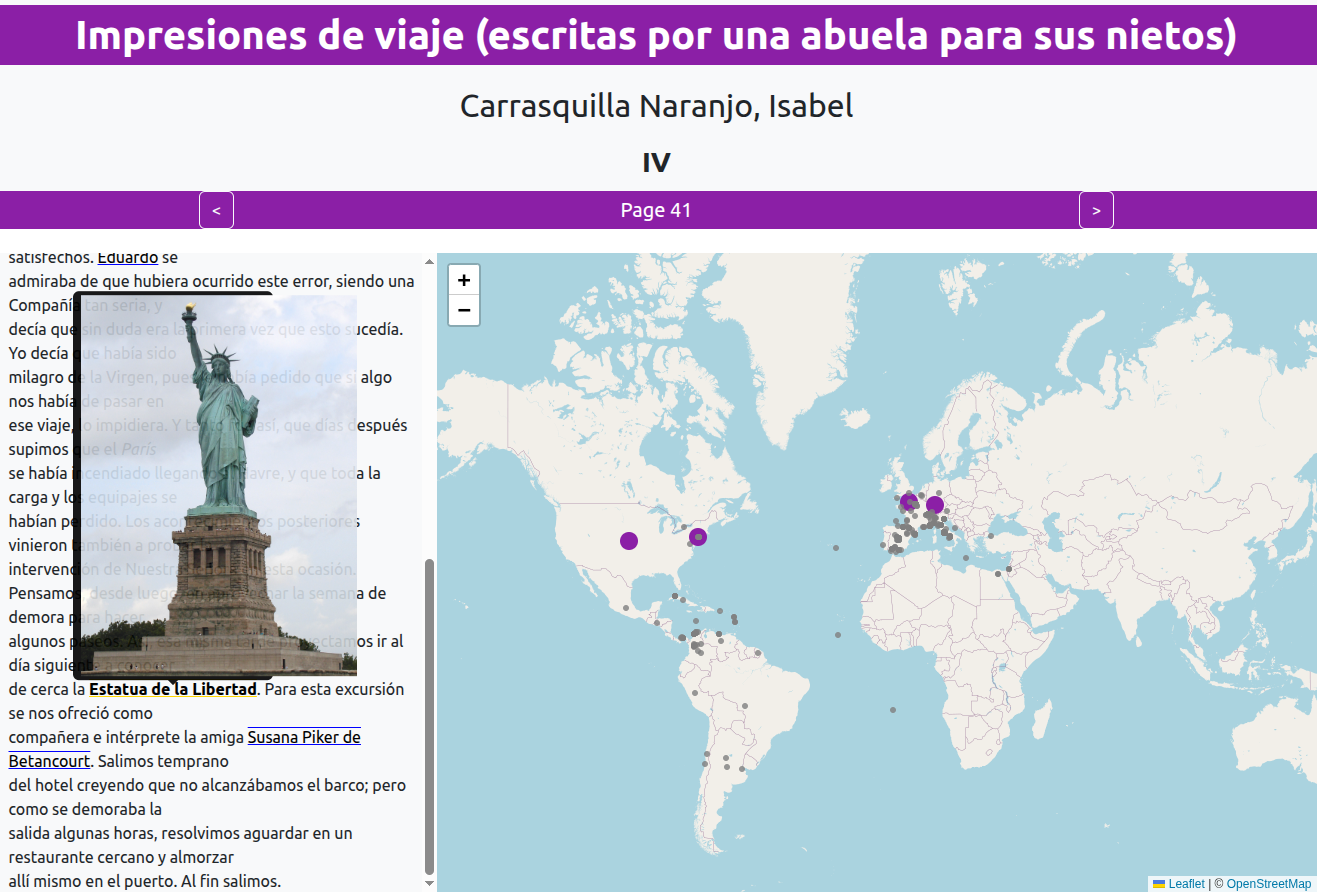The height and width of the screenshot is (892, 1317).
Task: Click the text panel scrollbar thumb
Action: pyautogui.click(x=430, y=716)
